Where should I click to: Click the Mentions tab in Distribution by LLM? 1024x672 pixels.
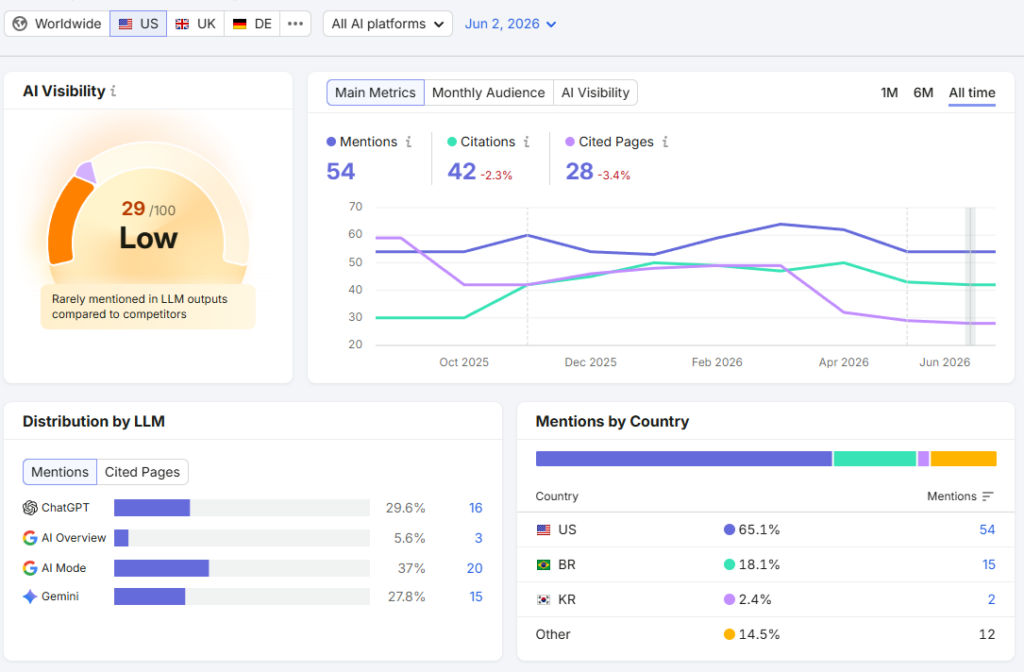coord(60,472)
